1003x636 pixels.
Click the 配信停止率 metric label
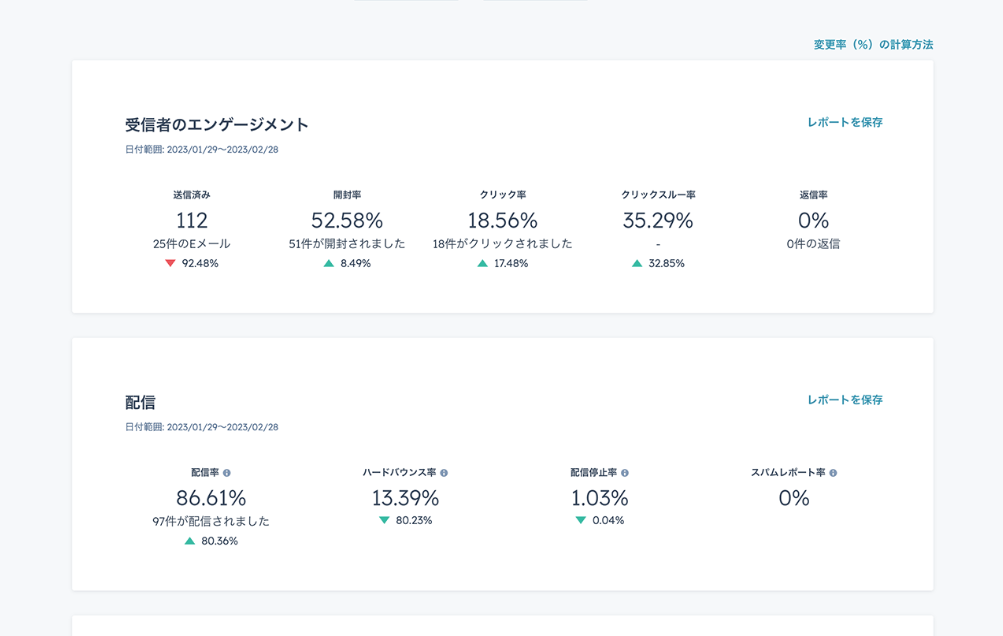(594, 473)
